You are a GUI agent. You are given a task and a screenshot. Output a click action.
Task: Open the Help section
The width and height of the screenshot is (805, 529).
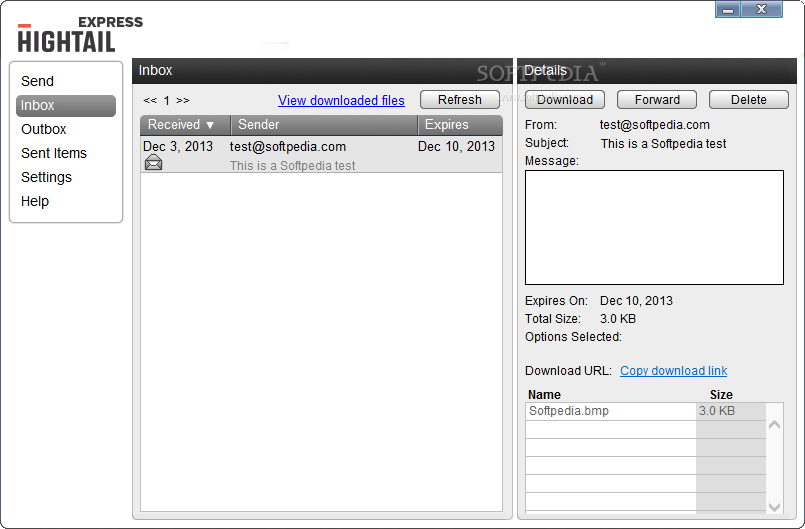[35, 201]
